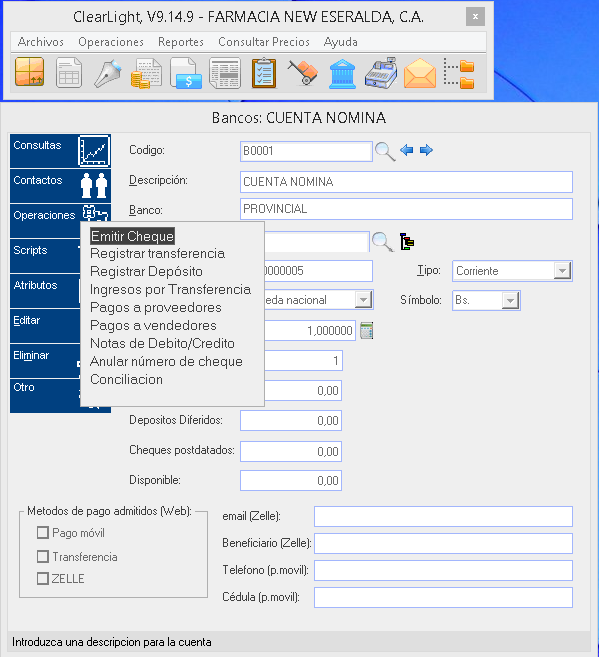This screenshot has height=657, width=599.
Task: Open the Consultar Precios menu
Action: pos(264,42)
